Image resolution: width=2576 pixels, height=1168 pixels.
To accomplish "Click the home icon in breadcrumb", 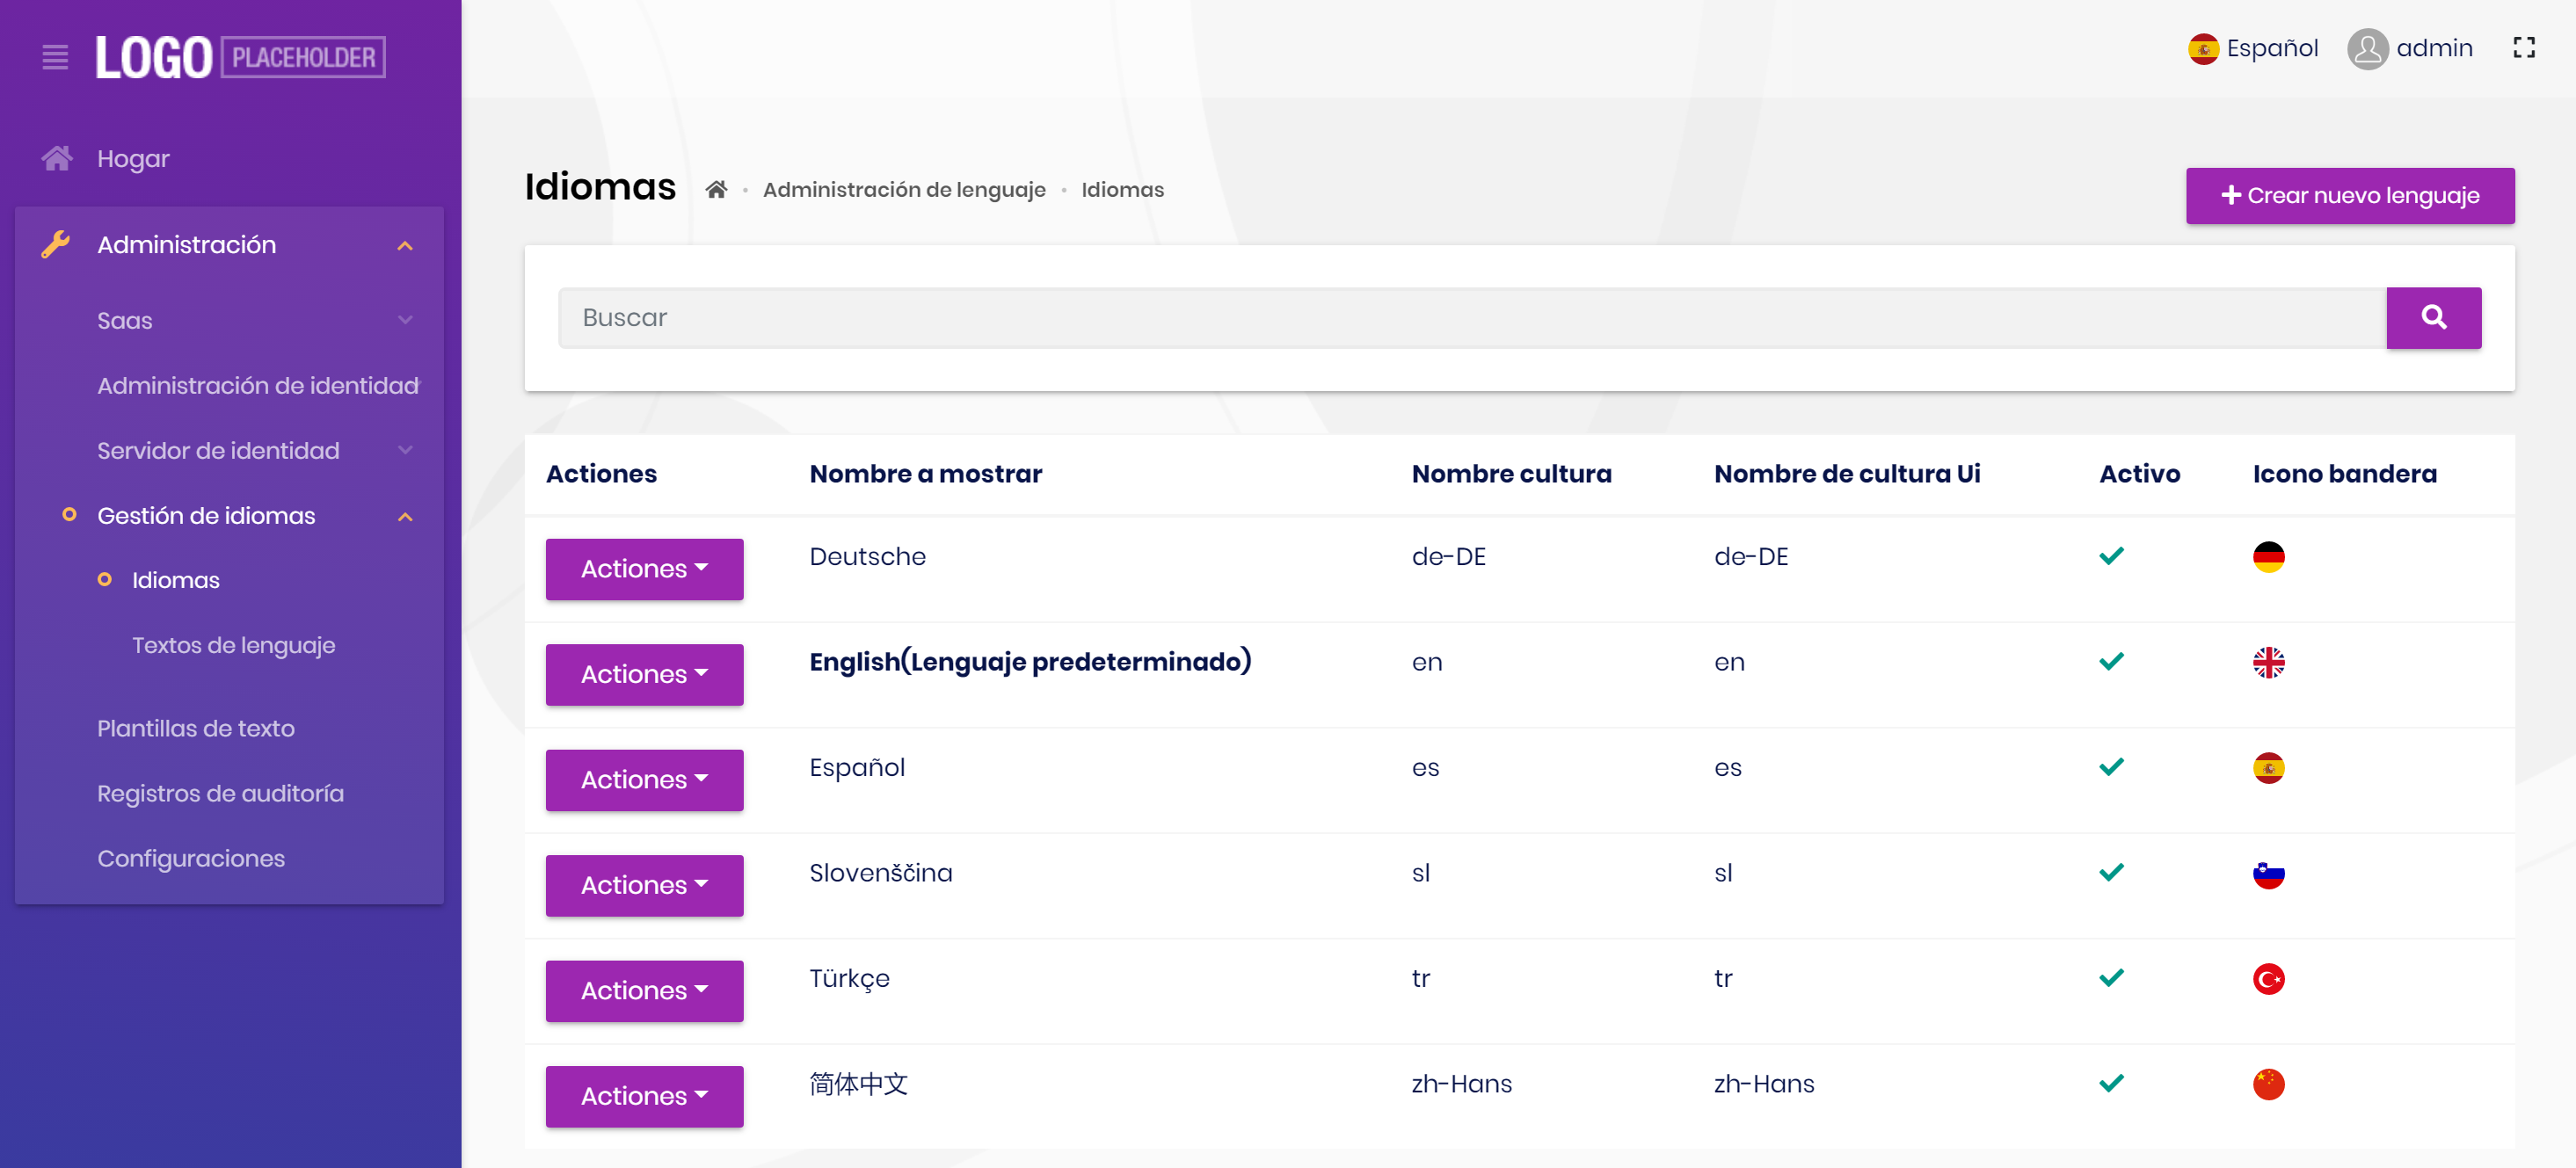I will coord(716,190).
